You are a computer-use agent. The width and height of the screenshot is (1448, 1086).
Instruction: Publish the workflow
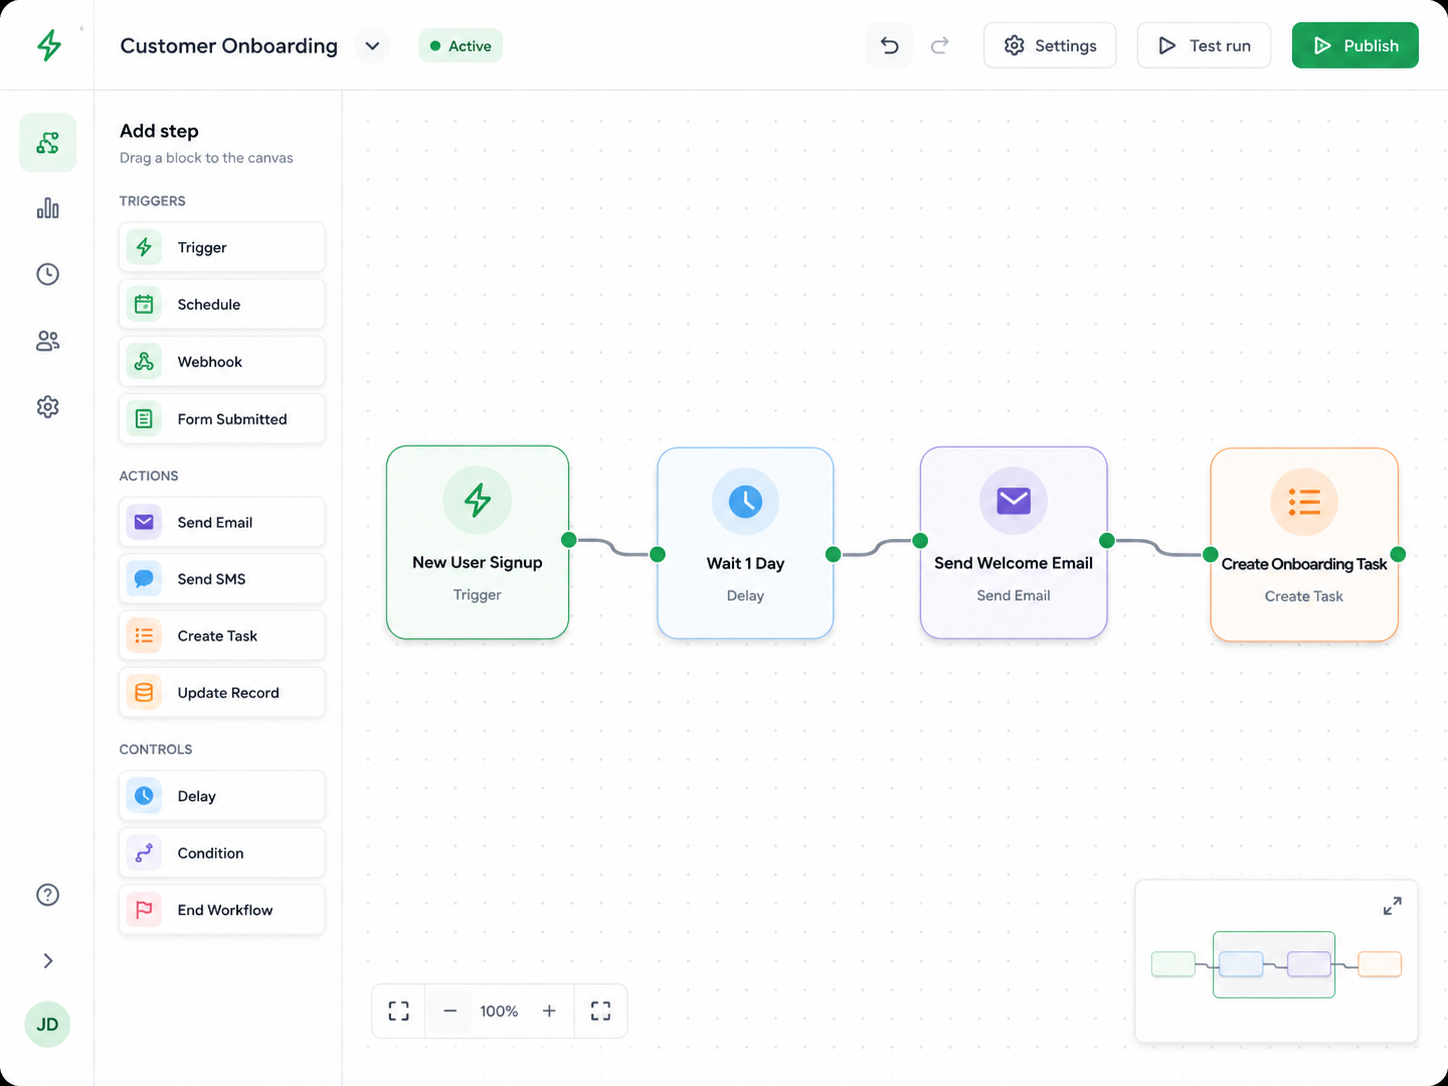click(1355, 46)
